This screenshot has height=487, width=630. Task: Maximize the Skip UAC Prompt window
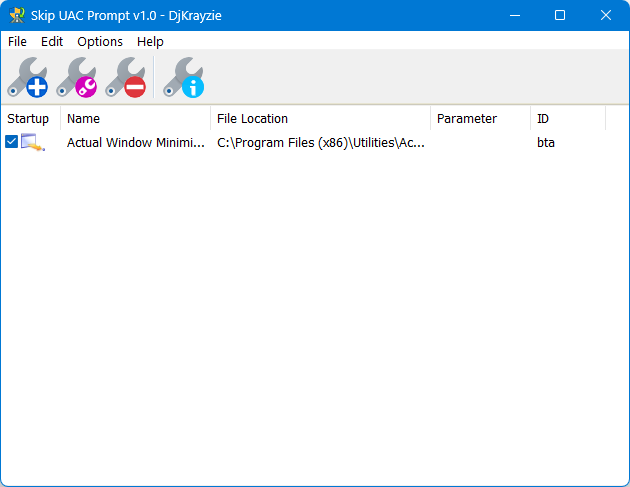click(560, 15)
